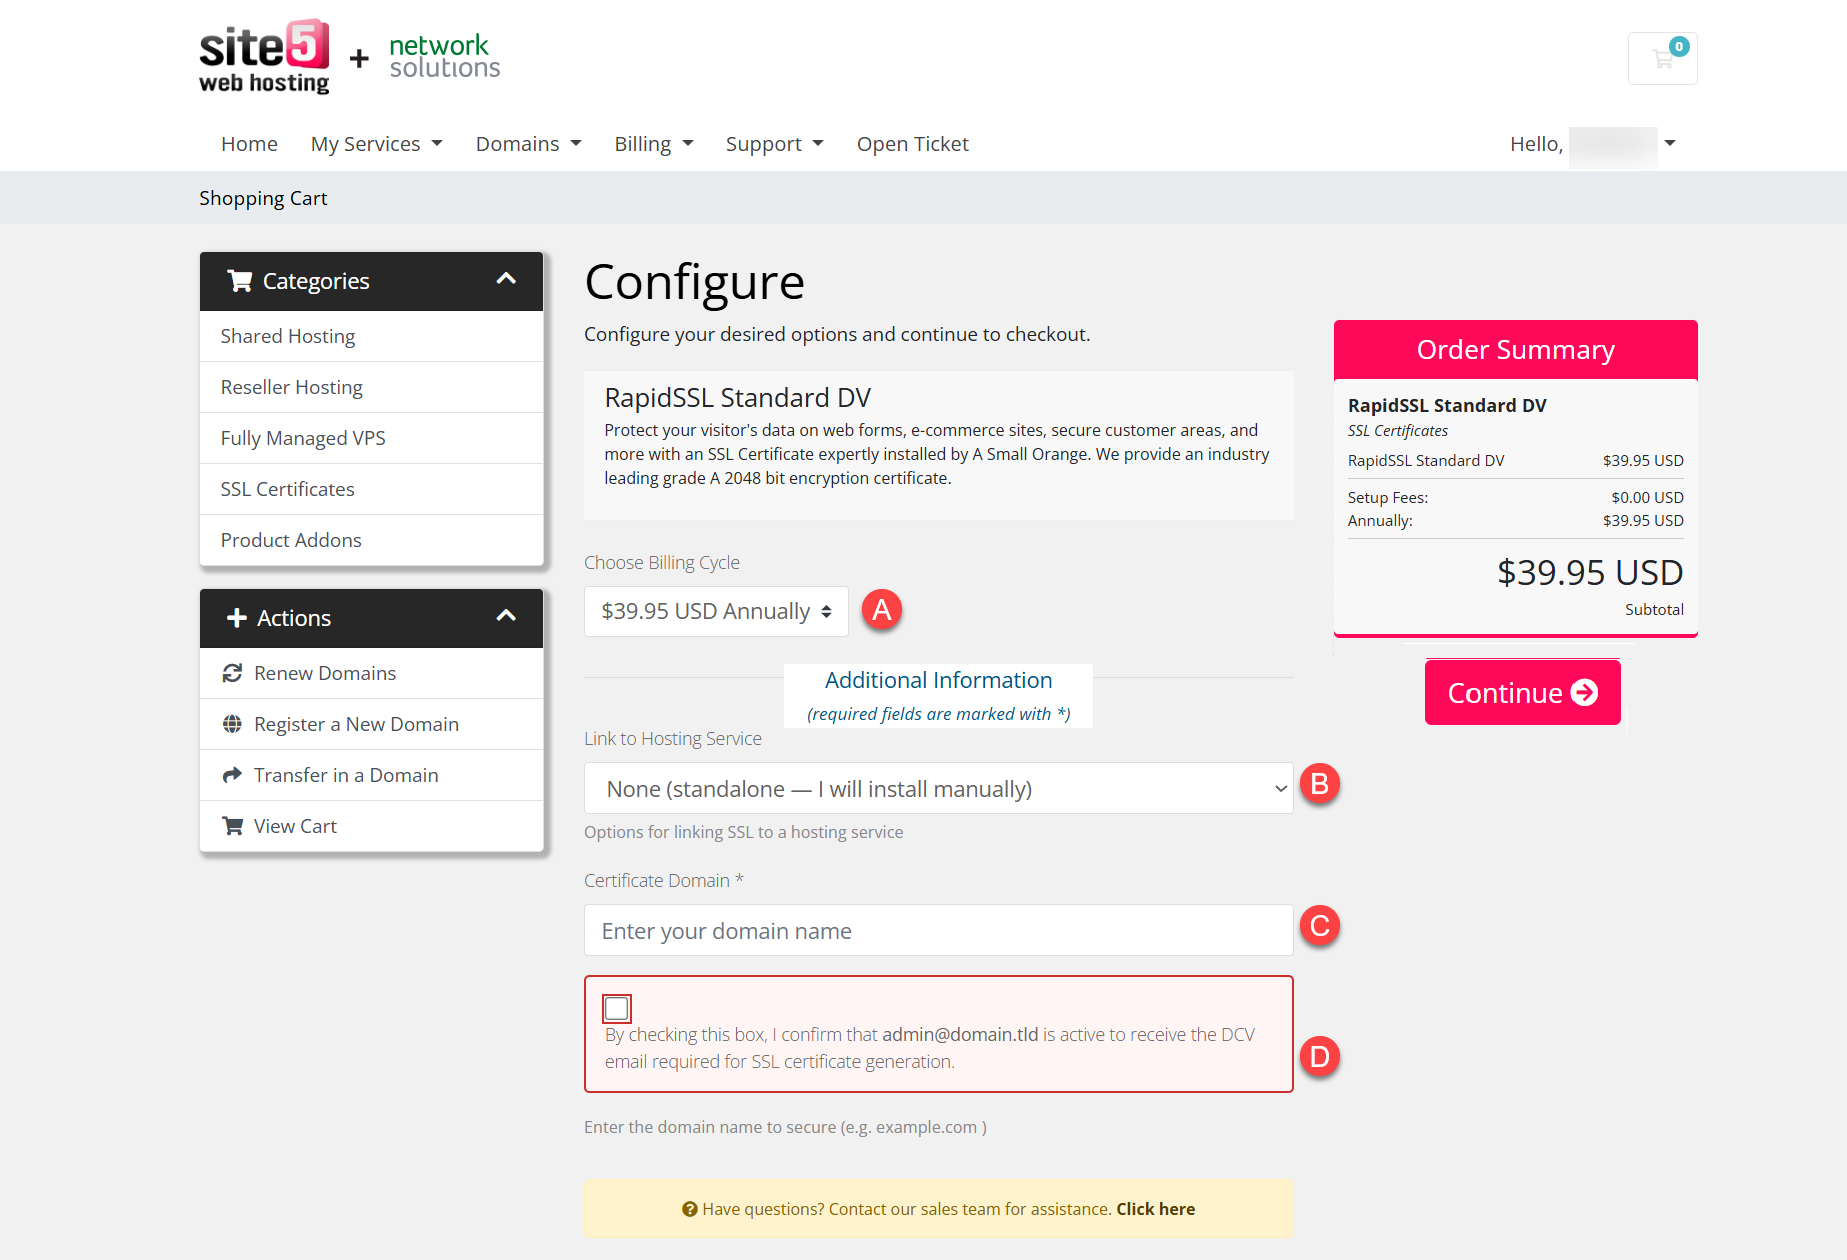Viewport: 1847px width, 1260px height.
Task: Click the '$39.95 USD' subtotal amount
Action: point(1590,572)
